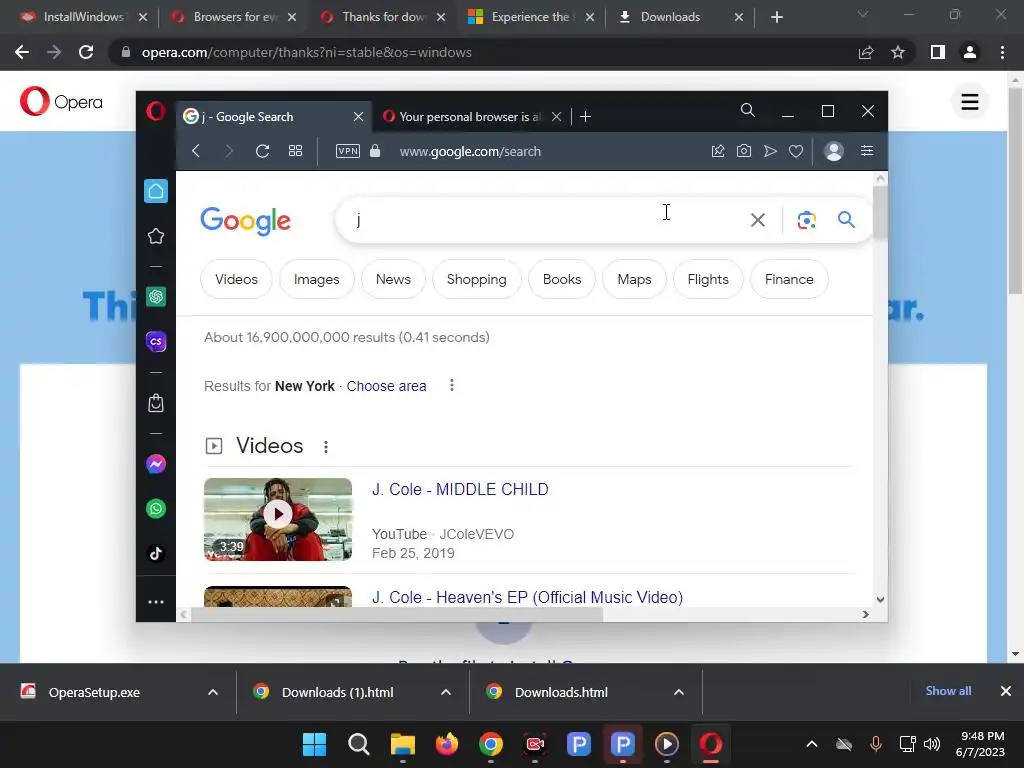The height and width of the screenshot is (768, 1024).
Task: Add the page to bookmarks with the heart icon
Action: (x=795, y=152)
